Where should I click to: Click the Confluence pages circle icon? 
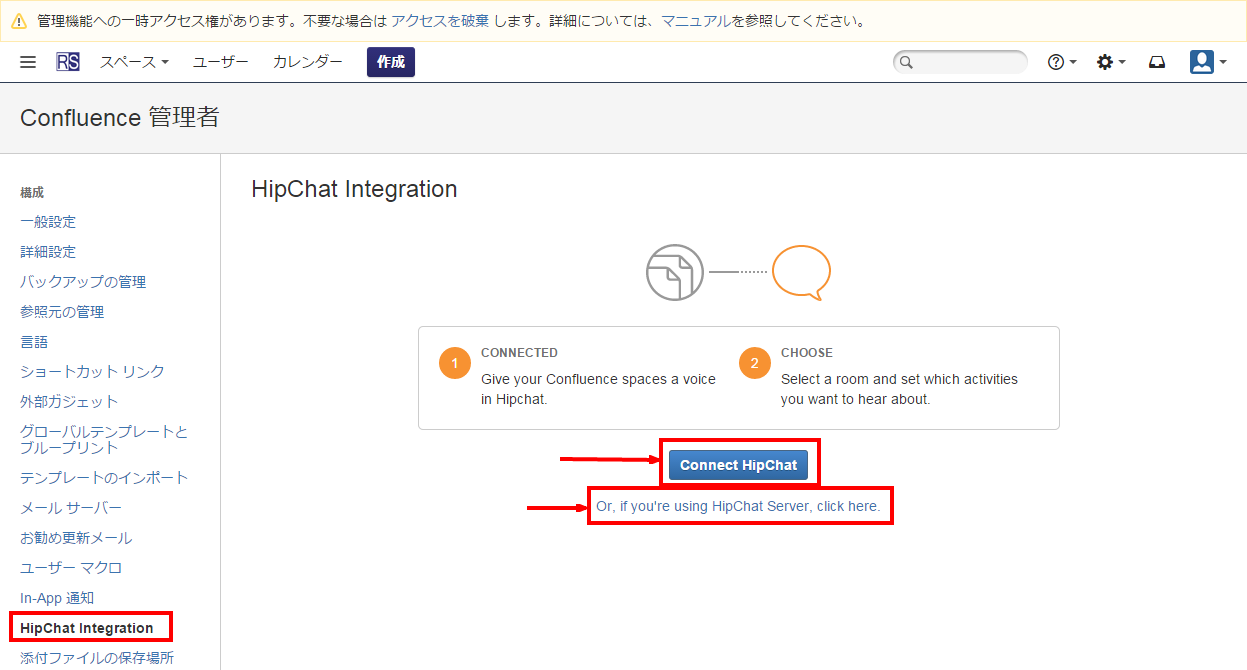pos(675,272)
